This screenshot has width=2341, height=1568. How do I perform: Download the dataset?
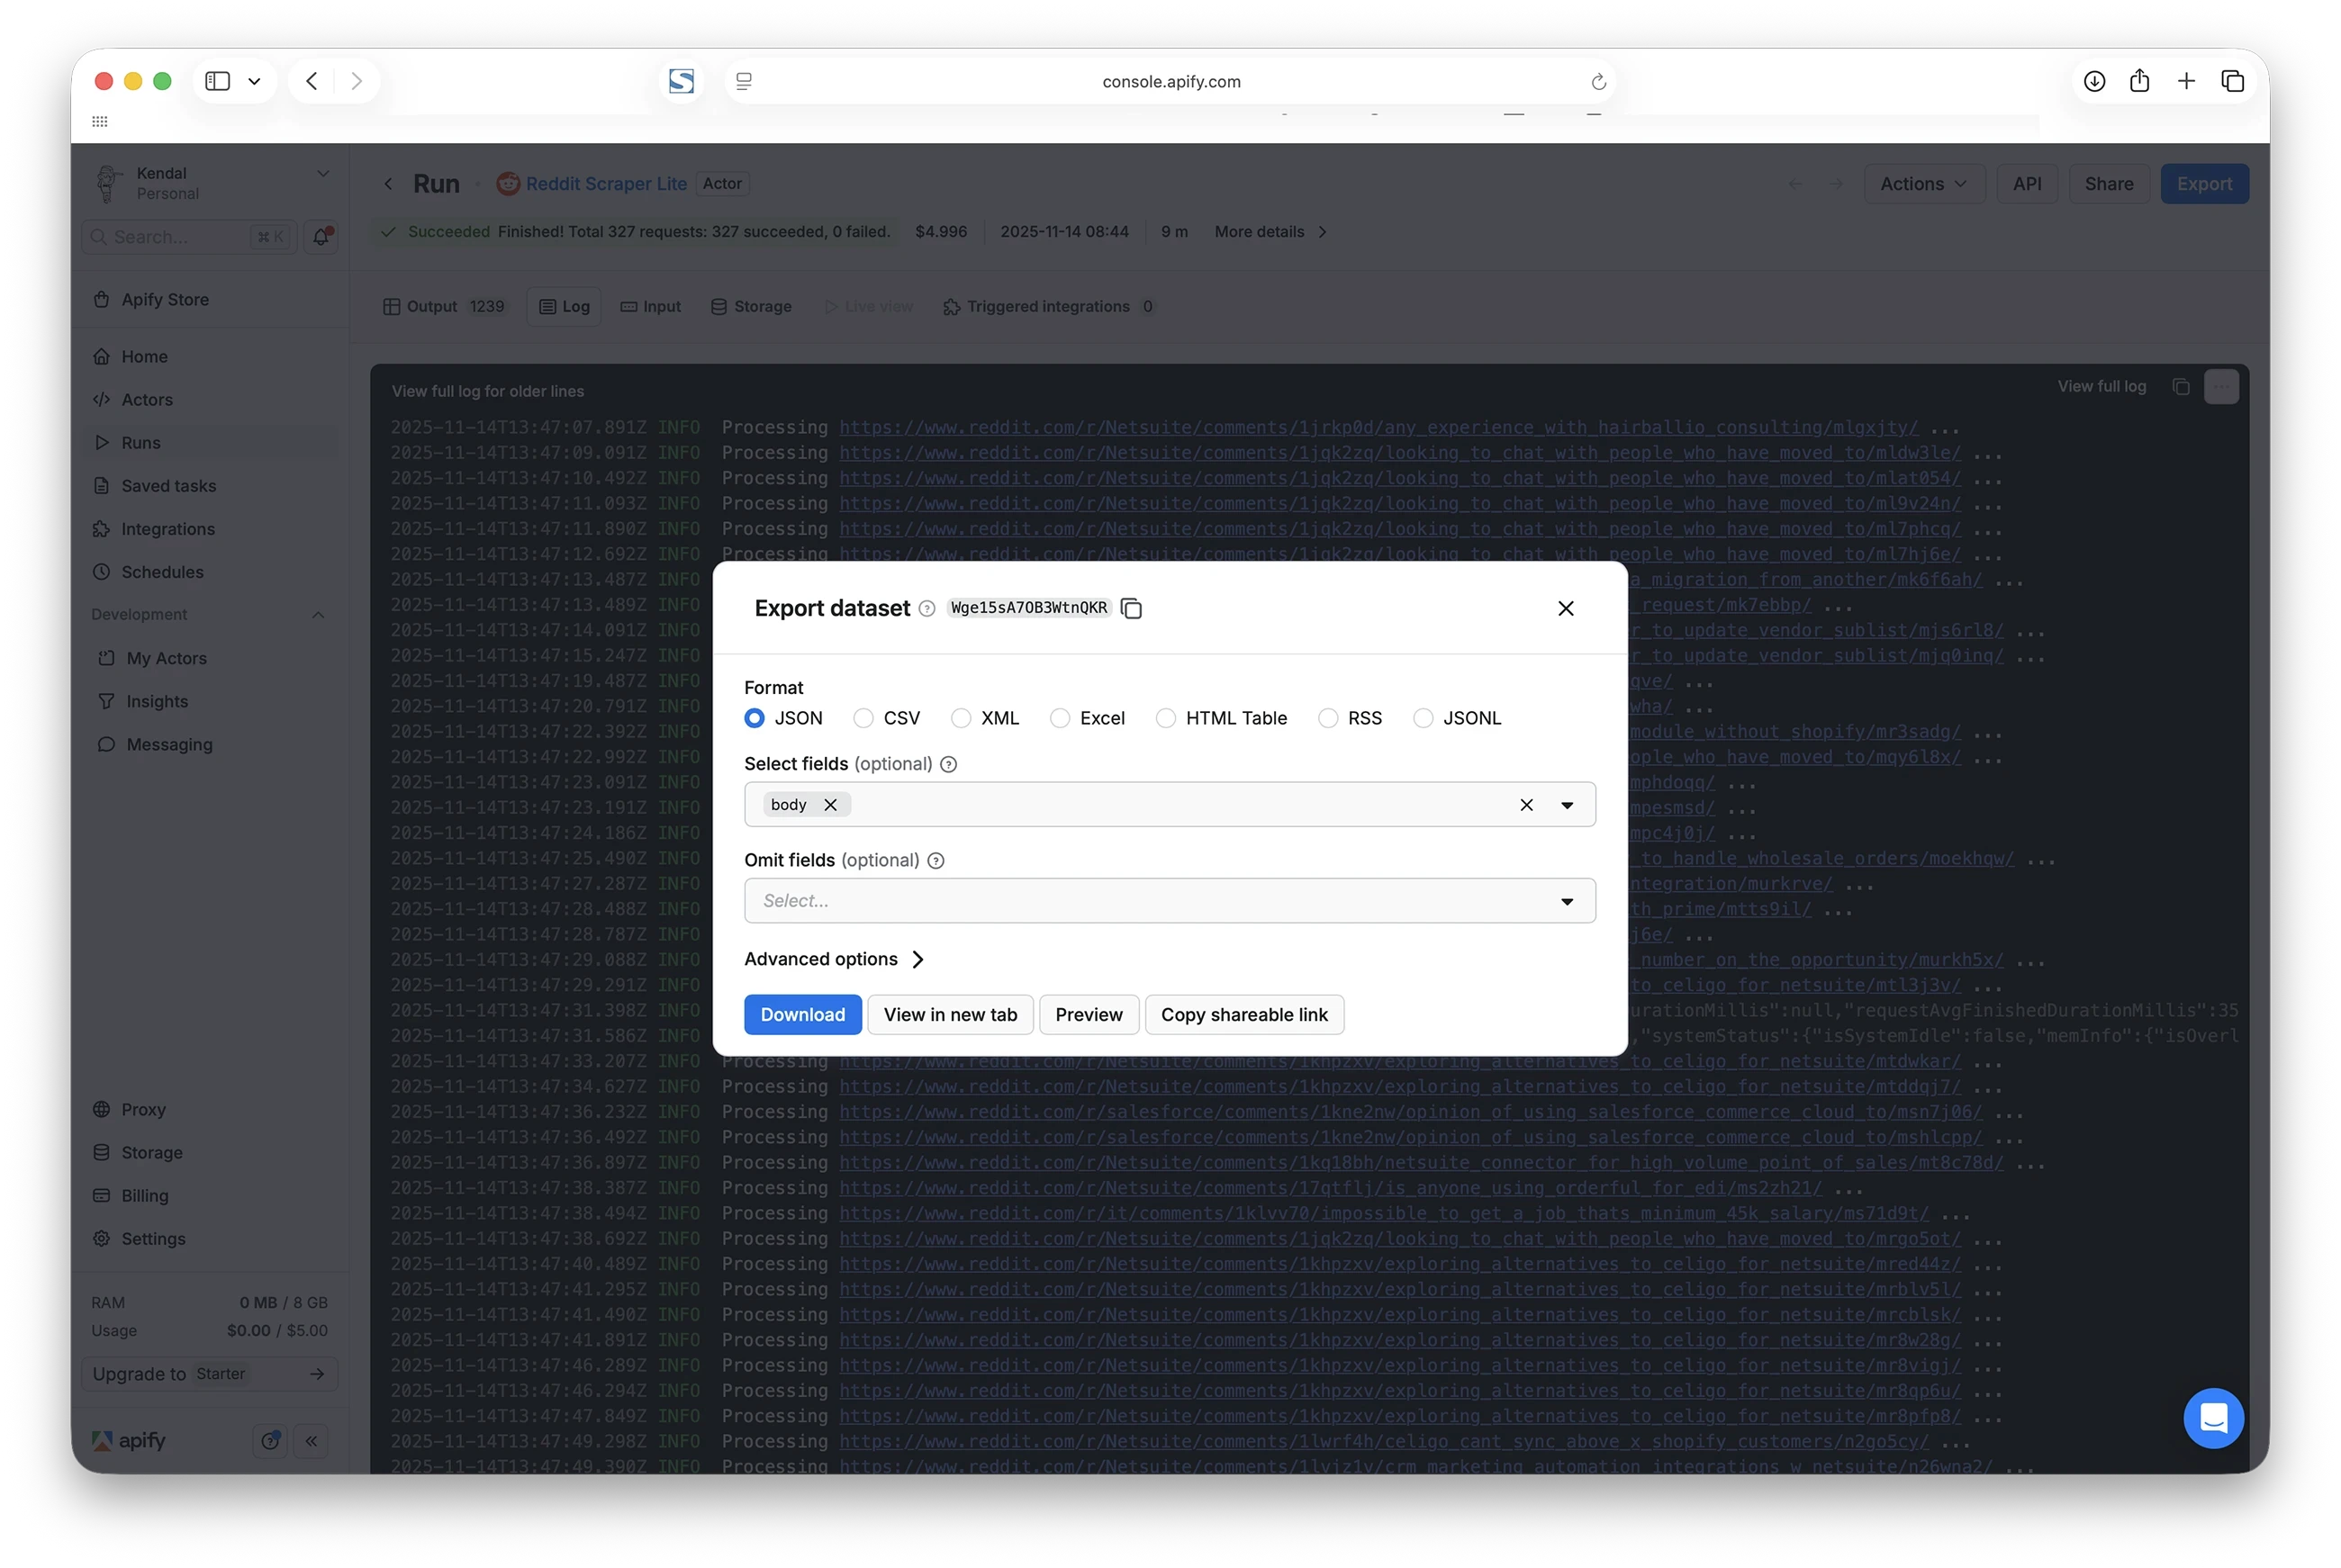point(802,1015)
